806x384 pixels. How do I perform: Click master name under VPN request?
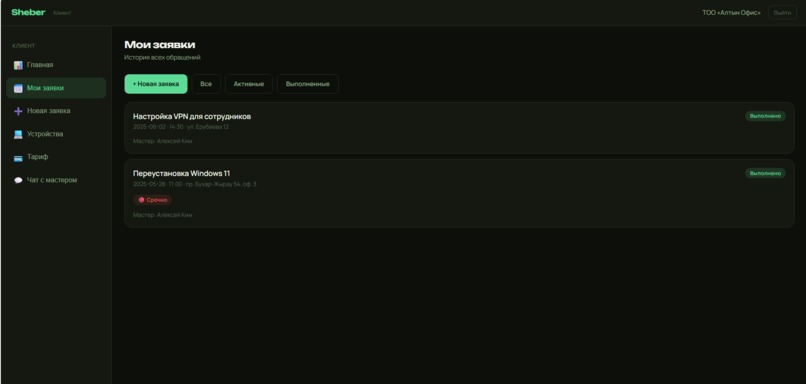[162, 141]
